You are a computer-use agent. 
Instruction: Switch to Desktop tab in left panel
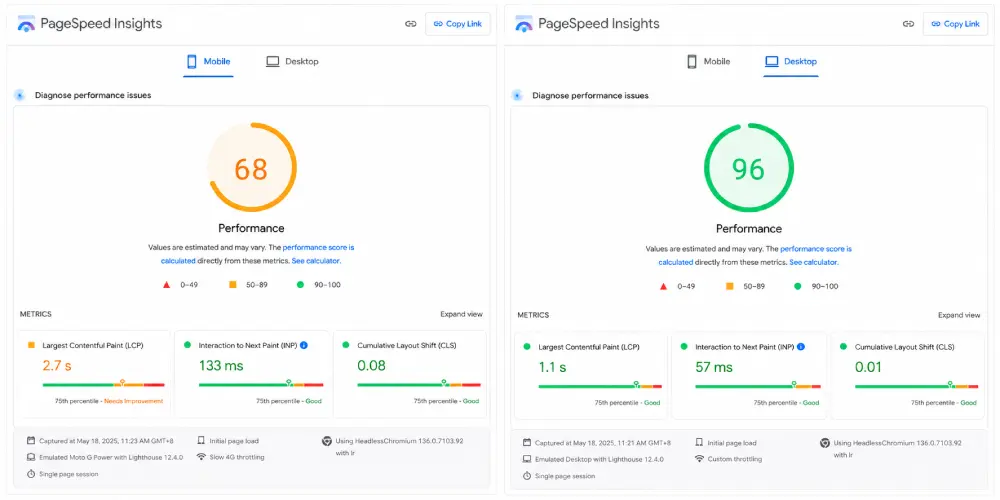(x=292, y=62)
